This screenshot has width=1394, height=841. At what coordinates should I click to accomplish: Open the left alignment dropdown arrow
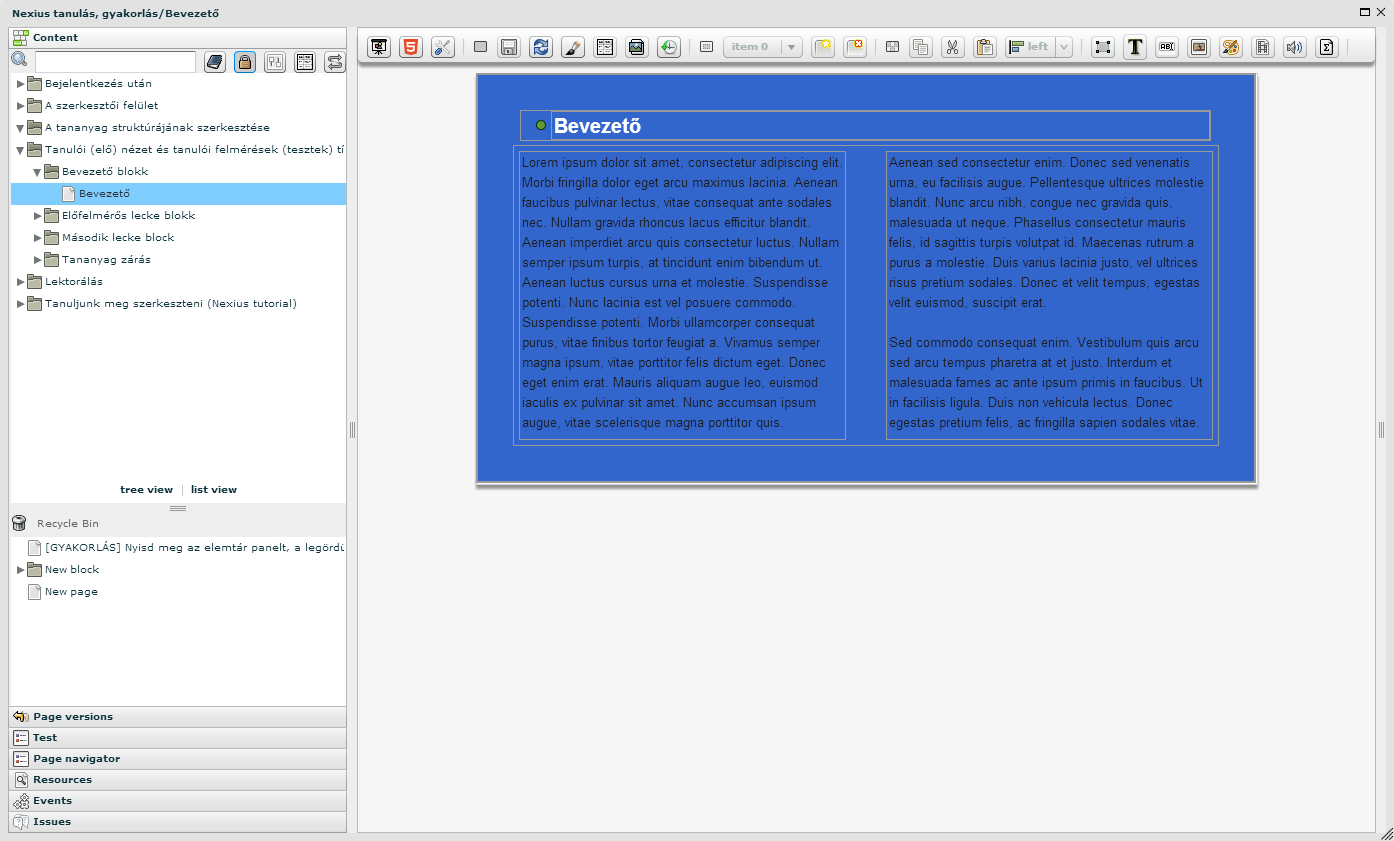click(1063, 47)
